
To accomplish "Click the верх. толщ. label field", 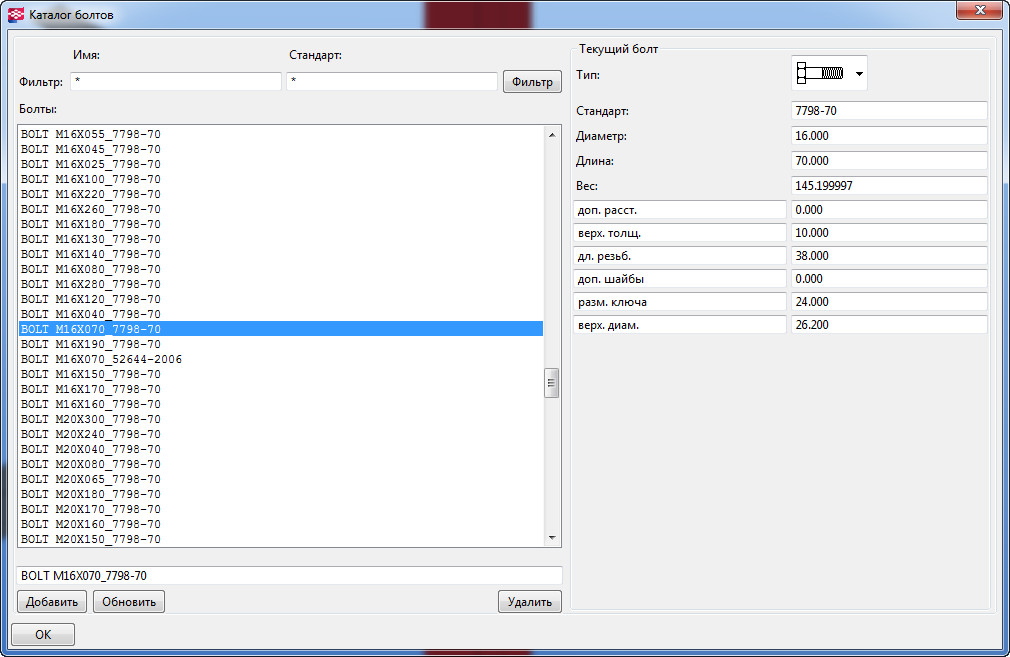I will [x=680, y=233].
